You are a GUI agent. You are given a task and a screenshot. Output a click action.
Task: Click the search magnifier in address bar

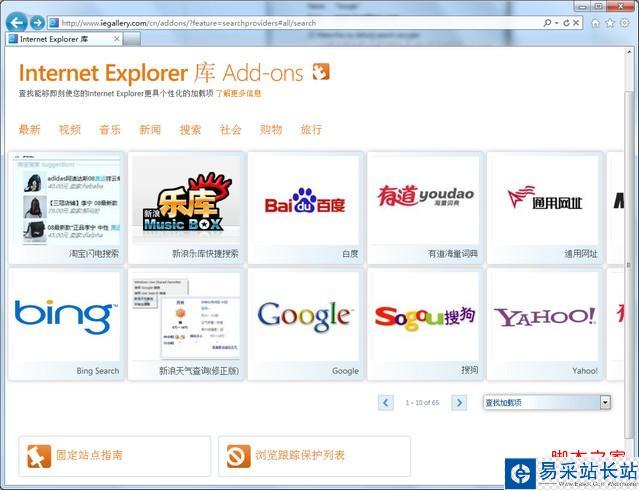pyautogui.click(x=547, y=23)
